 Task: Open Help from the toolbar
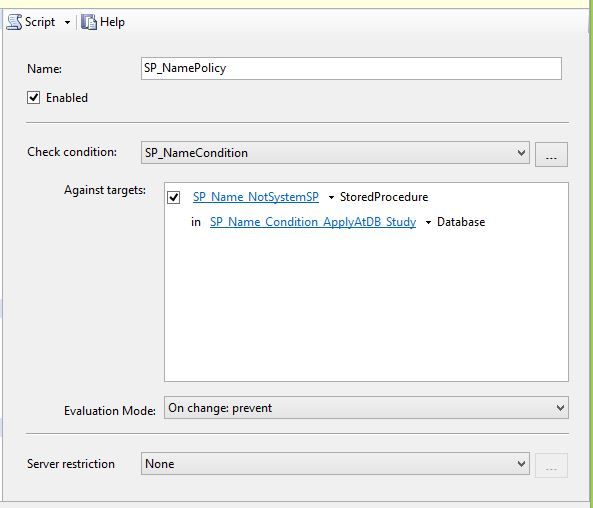point(103,22)
